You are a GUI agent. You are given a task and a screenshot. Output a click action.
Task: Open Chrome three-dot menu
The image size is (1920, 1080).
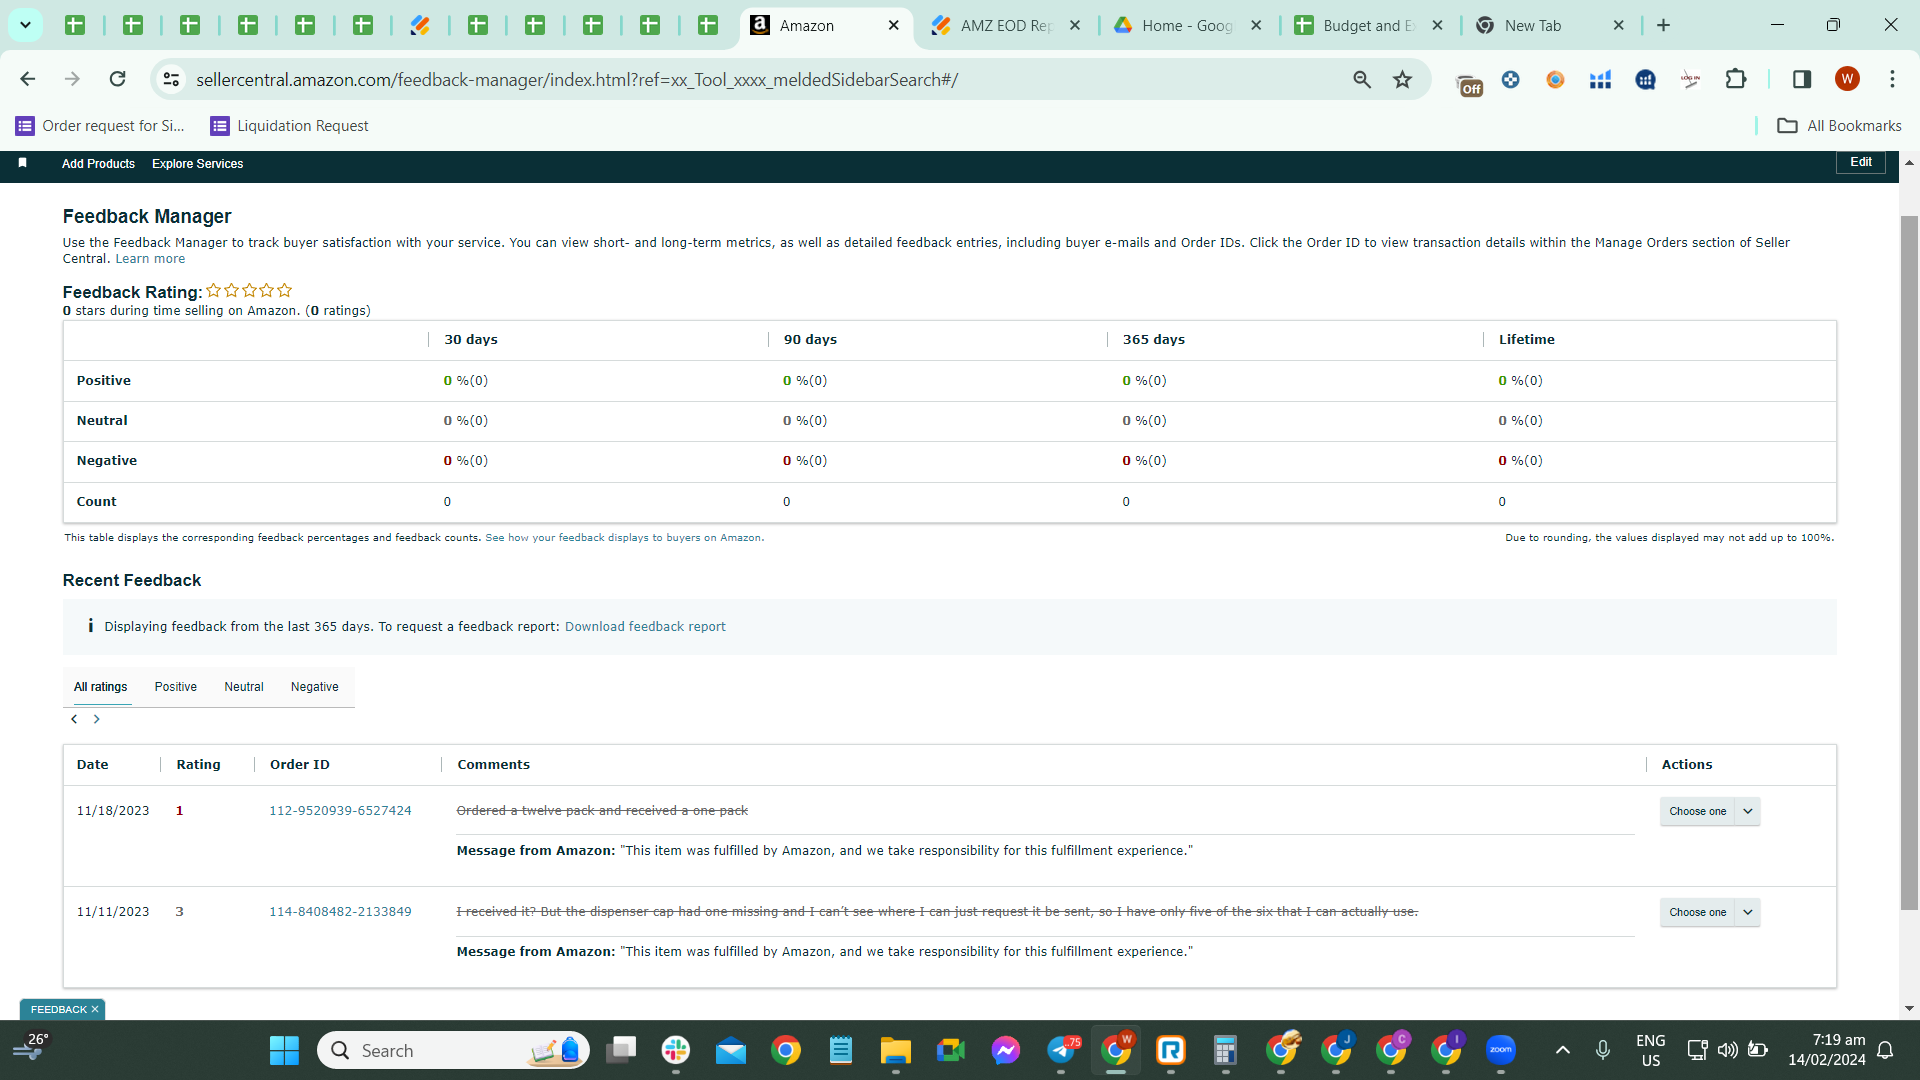pyautogui.click(x=1892, y=79)
